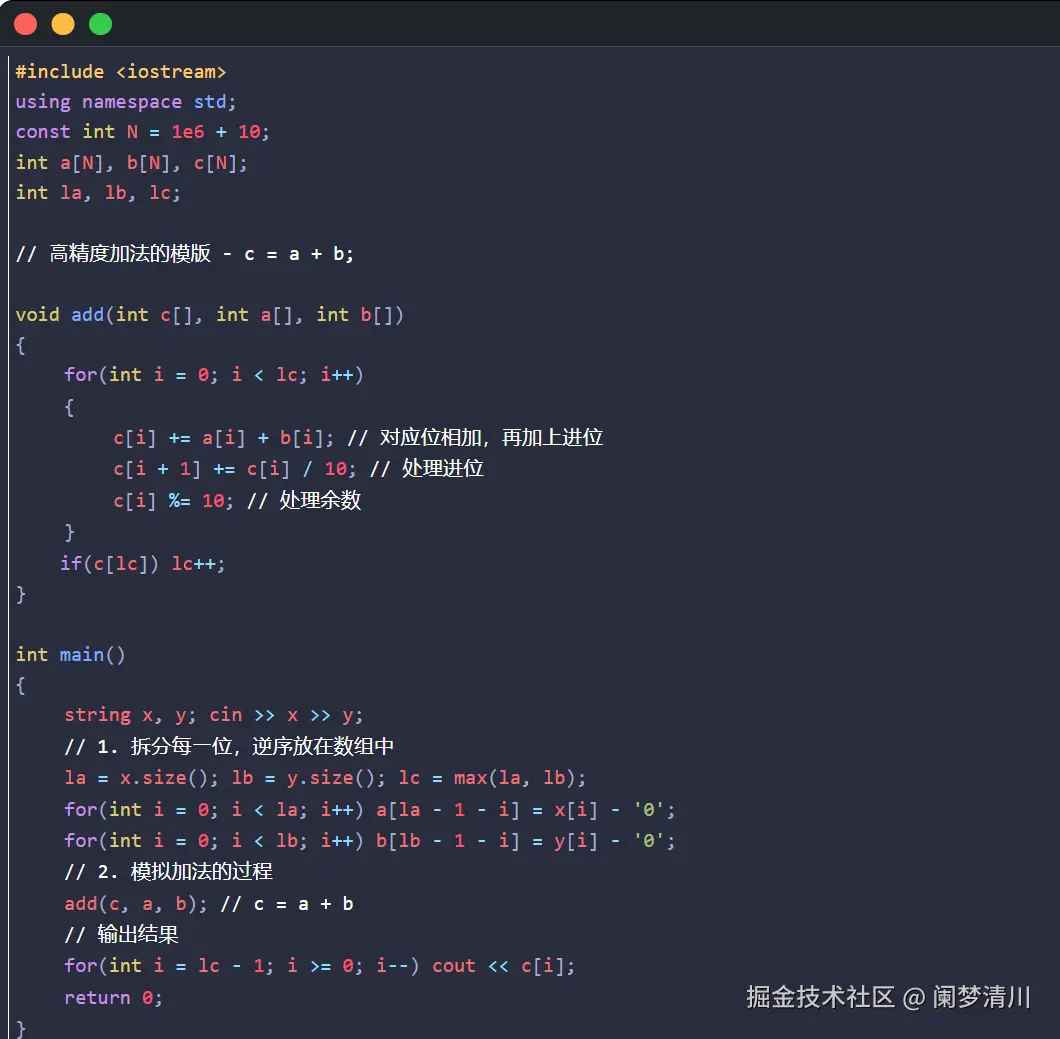Click the 'int a[N], b[N], c[N];' line
1060x1039 pixels.
tap(132, 163)
